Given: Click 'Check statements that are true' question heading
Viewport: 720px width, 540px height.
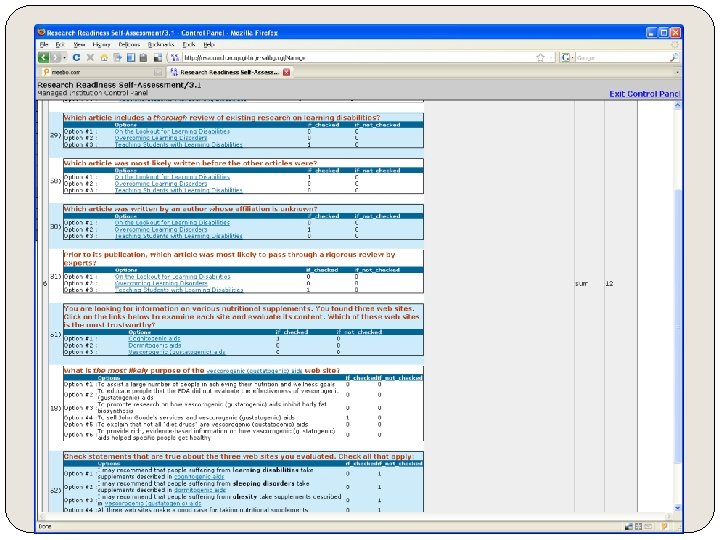Looking at the screenshot, I should pos(238,456).
